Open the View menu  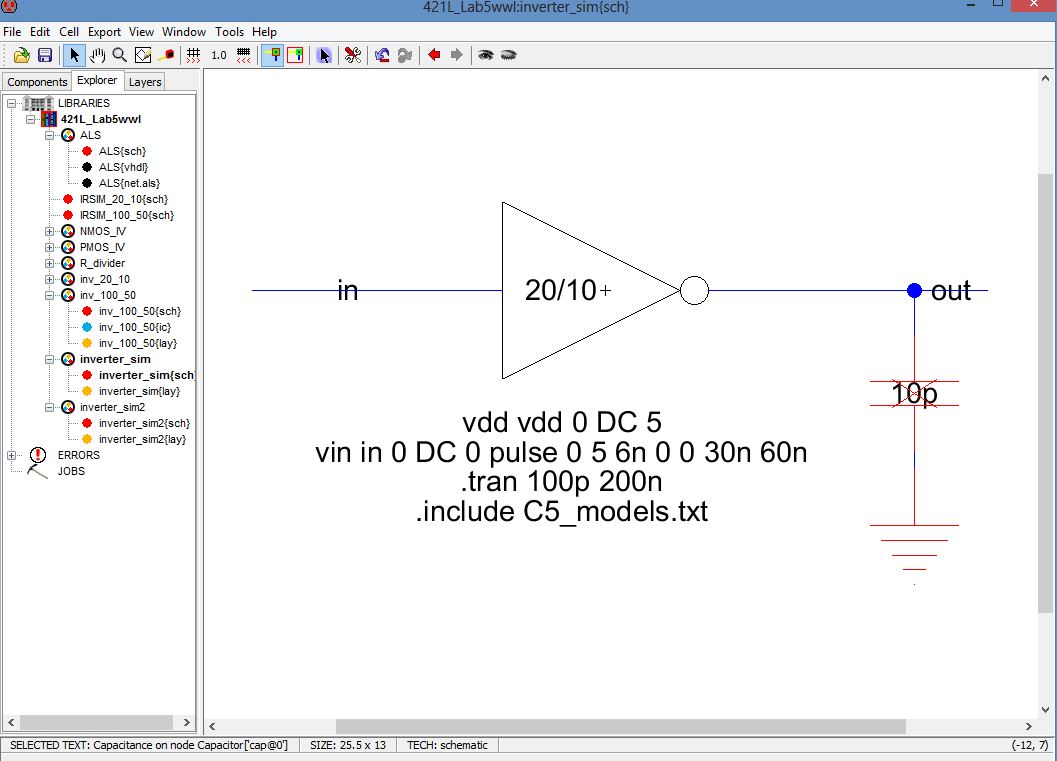pyautogui.click(x=142, y=32)
